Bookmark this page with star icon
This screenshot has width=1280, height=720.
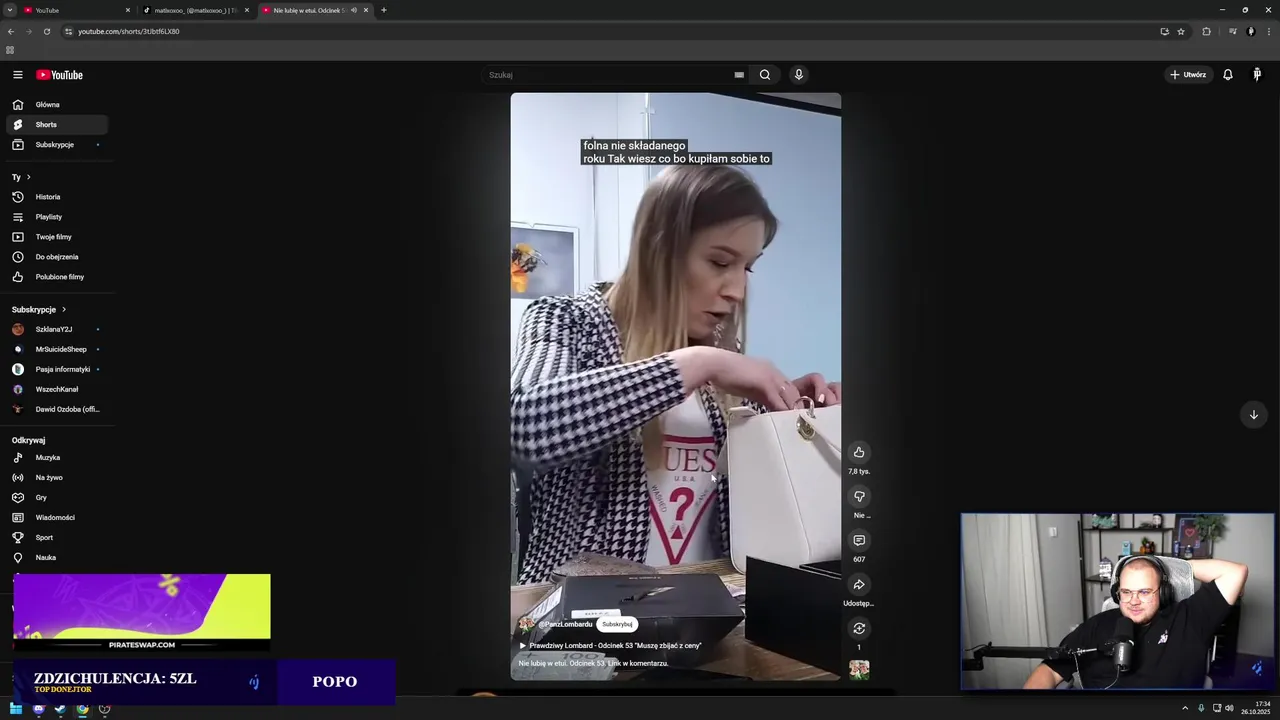pyautogui.click(x=1181, y=31)
